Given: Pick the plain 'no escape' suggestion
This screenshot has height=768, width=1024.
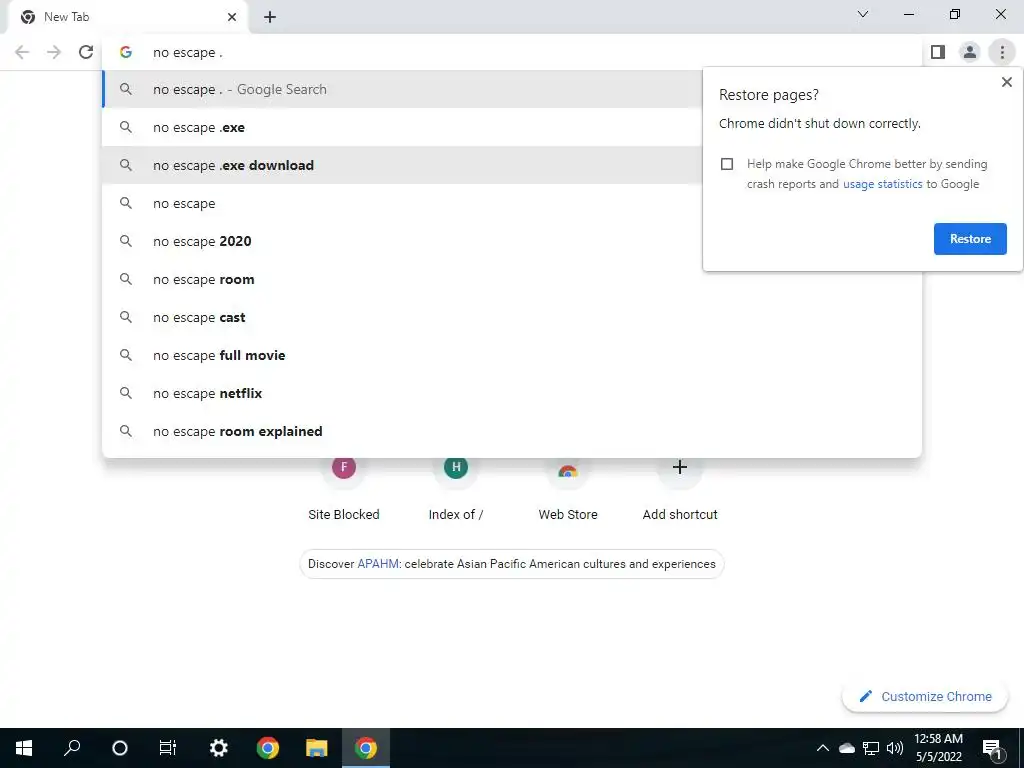Looking at the screenshot, I should pyautogui.click(x=402, y=203).
